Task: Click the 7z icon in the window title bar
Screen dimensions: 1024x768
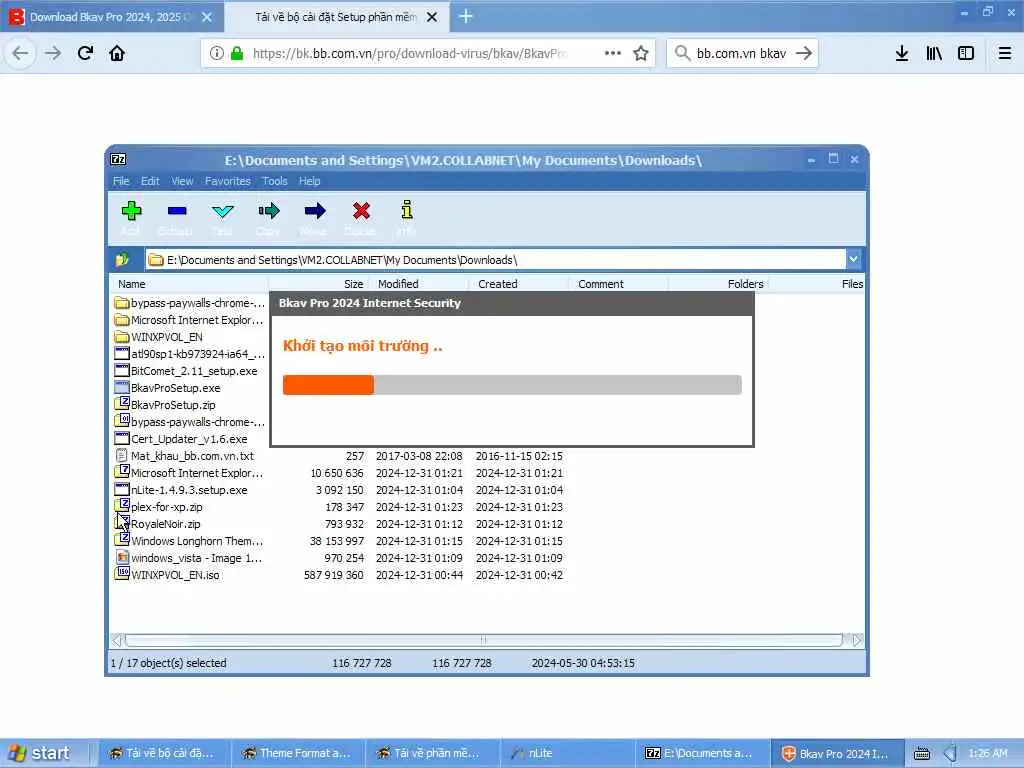Action: (118, 159)
